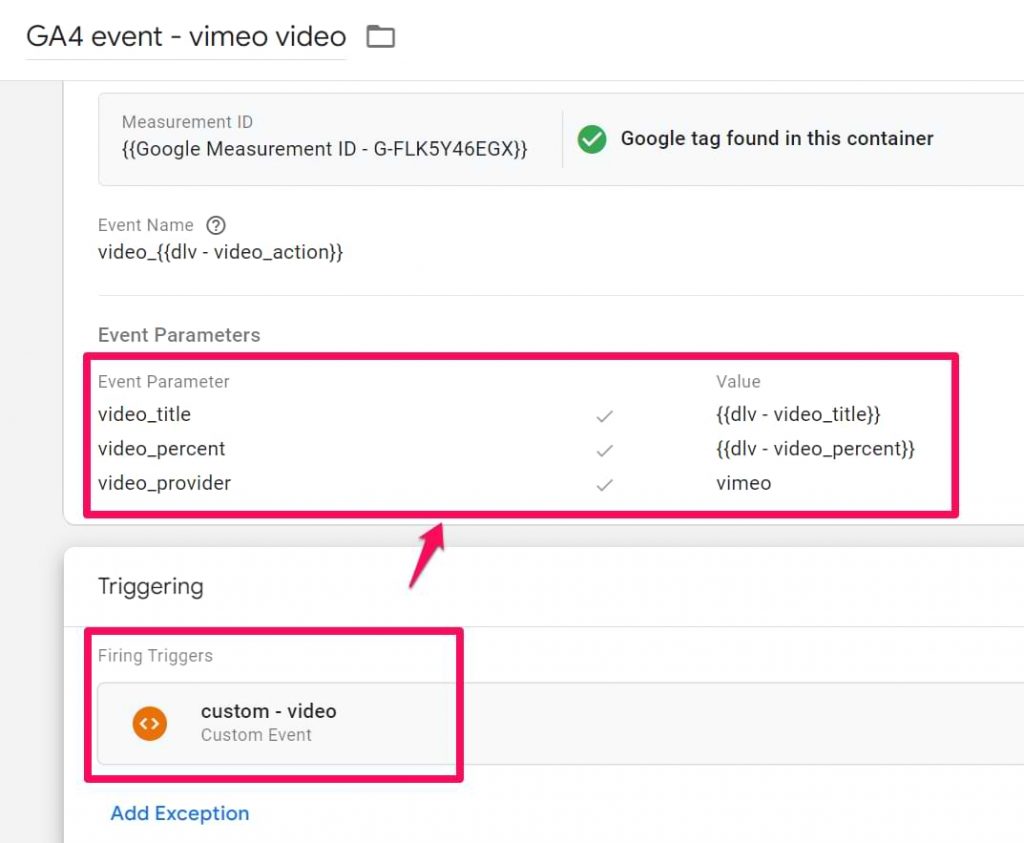The height and width of the screenshot is (843, 1024).
Task: Edit the GA4 event - vimeo video name
Action: tap(185, 36)
